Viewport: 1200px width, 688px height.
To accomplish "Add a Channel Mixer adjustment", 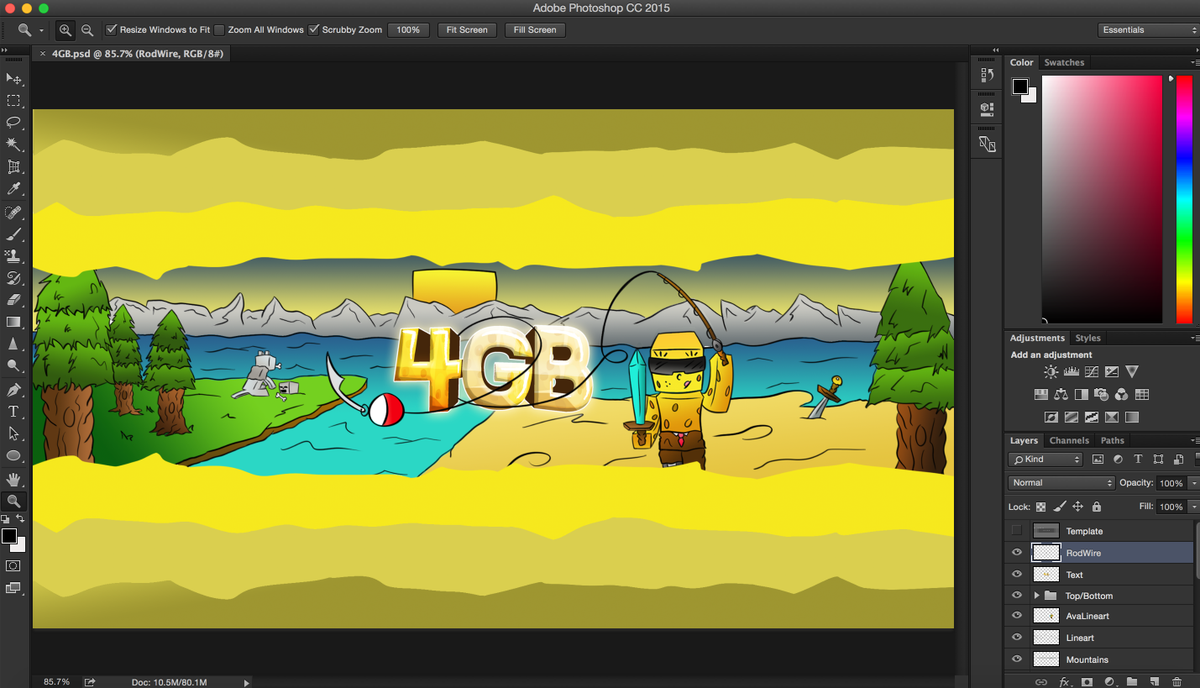I will point(1121,395).
